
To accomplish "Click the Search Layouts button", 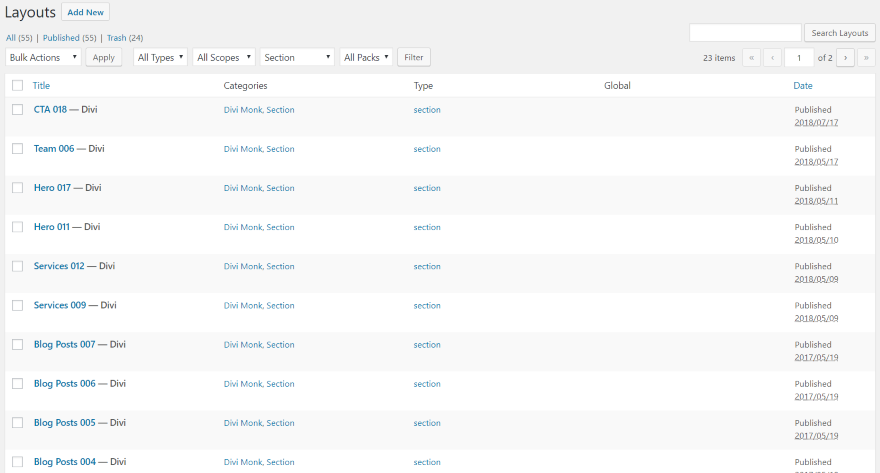I will (x=839, y=33).
